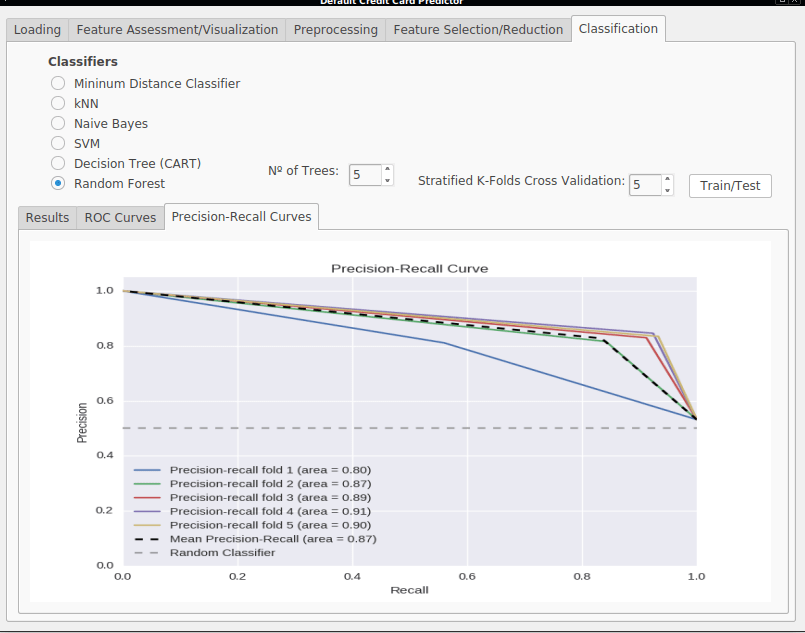Focus the Nº of Trees input field

(x=366, y=175)
